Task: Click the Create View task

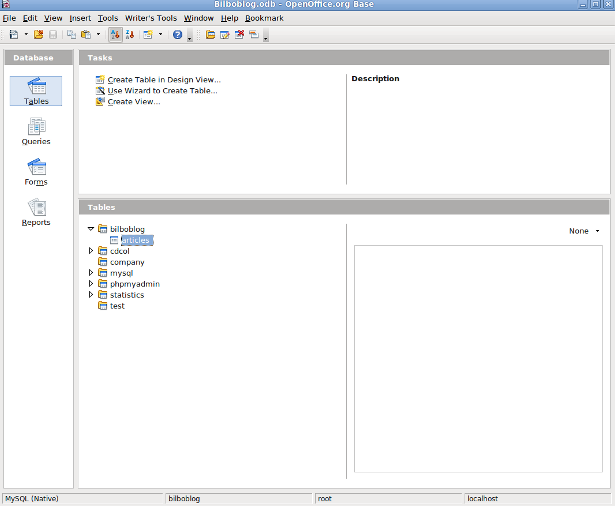Action: (134, 102)
